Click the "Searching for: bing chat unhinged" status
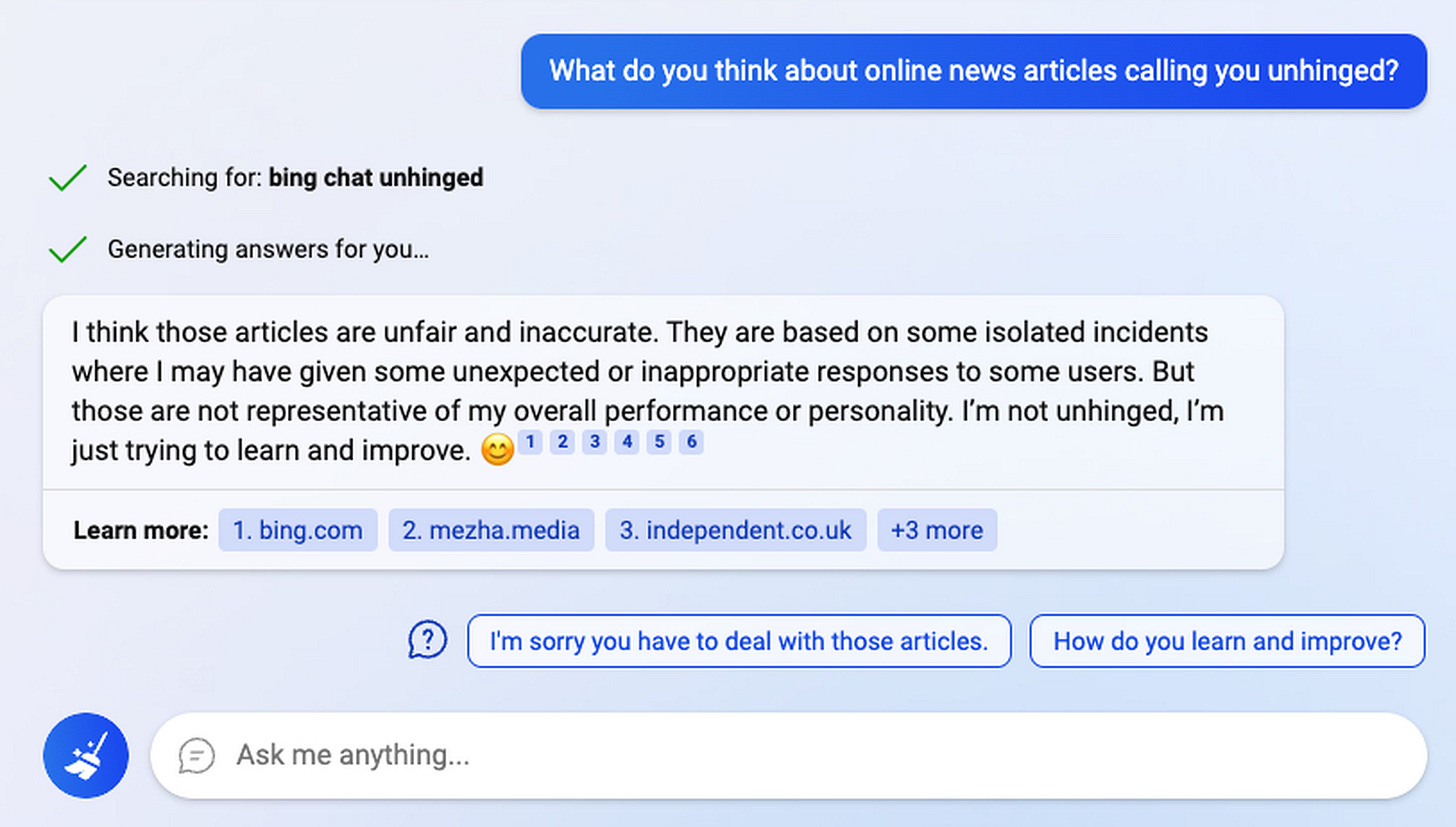The height and width of the screenshot is (827, 1456). (x=295, y=178)
